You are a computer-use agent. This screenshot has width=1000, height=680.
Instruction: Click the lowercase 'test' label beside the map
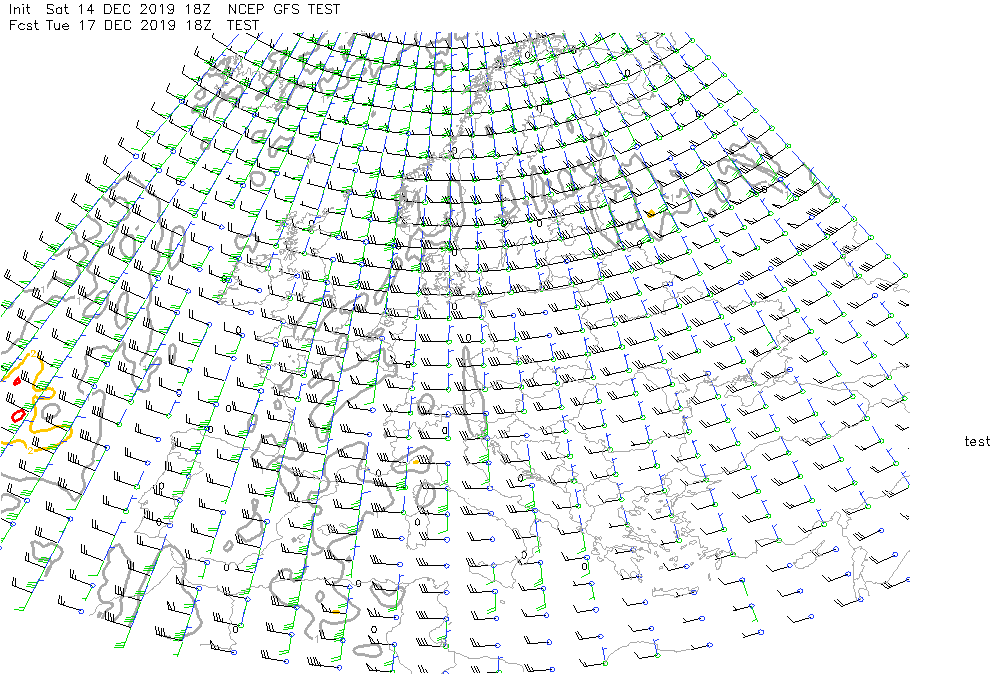point(977,441)
